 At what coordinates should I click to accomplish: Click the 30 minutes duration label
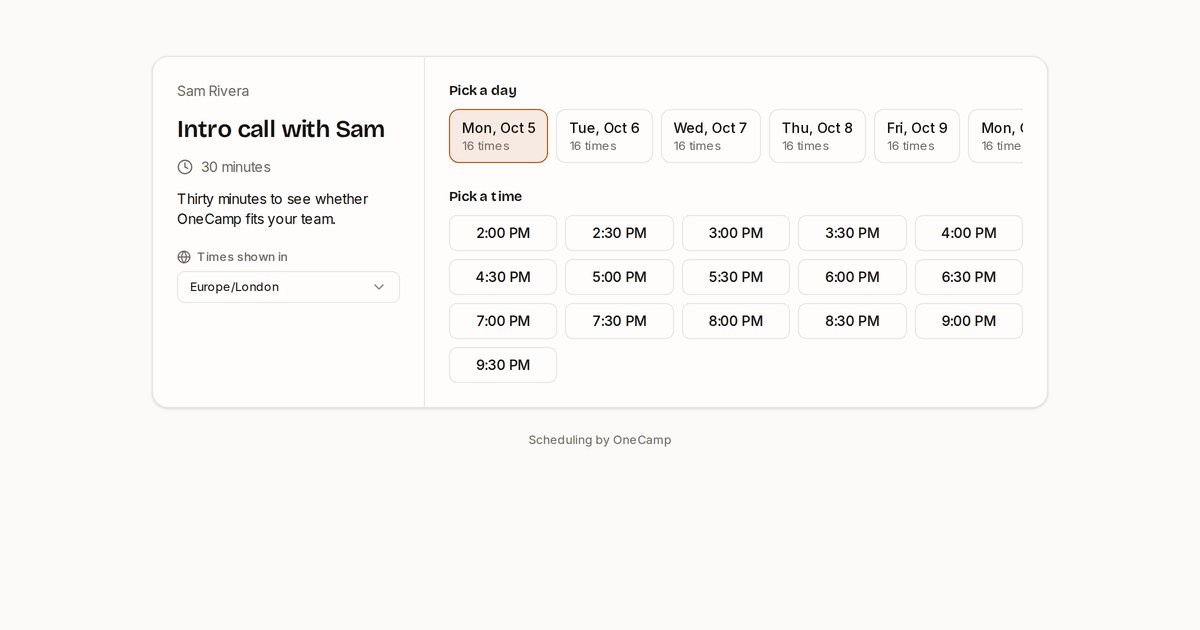[x=236, y=167]
